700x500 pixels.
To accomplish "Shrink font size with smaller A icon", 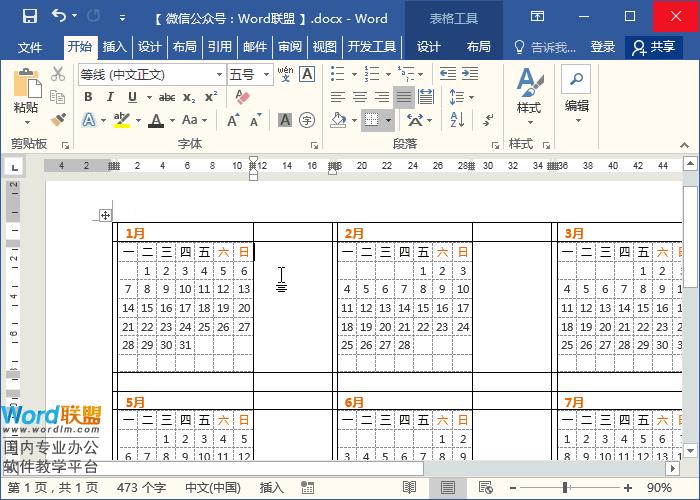I will 255,120.
